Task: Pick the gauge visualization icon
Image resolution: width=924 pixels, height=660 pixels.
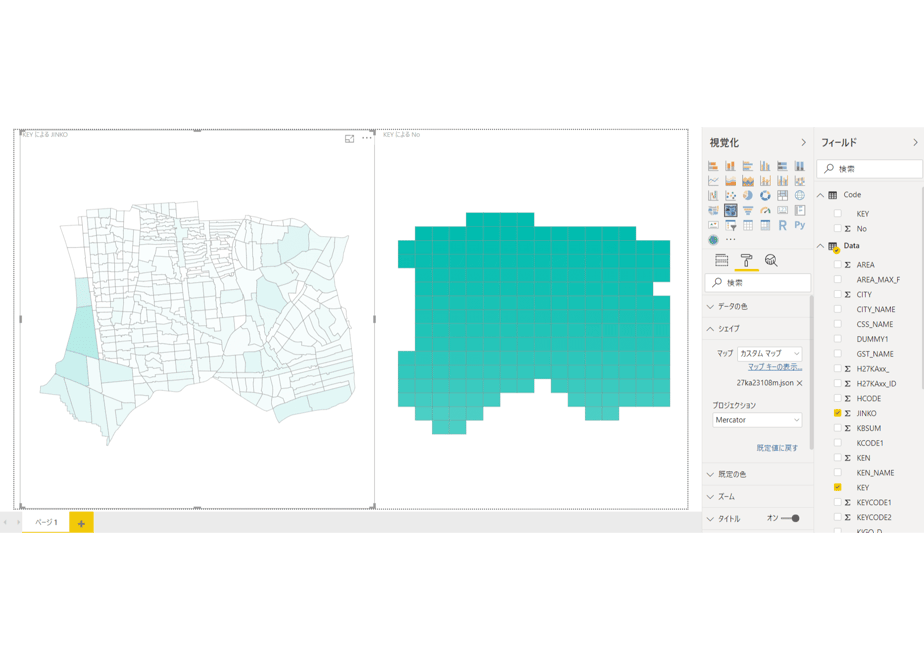Action: pos(765,210)
